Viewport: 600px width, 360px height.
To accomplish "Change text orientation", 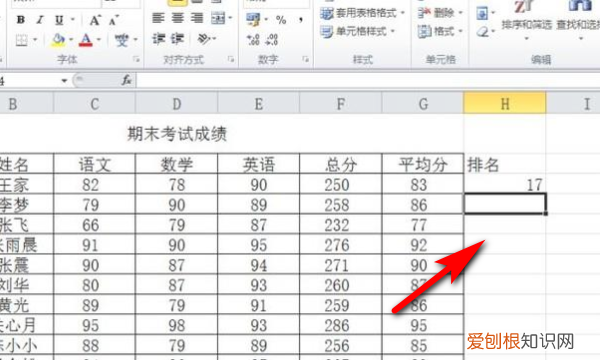I will click(204, 39).
